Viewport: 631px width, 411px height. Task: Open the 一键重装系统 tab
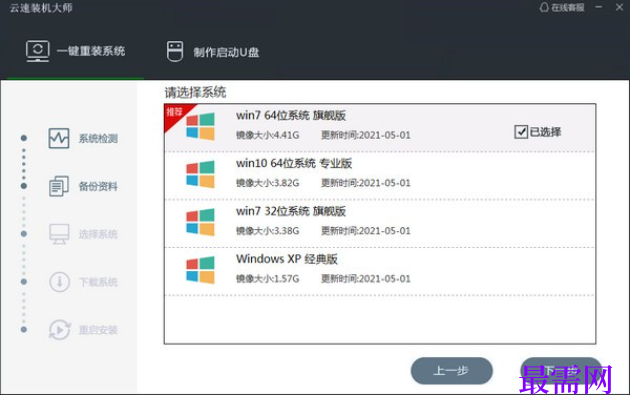(76, 51)
